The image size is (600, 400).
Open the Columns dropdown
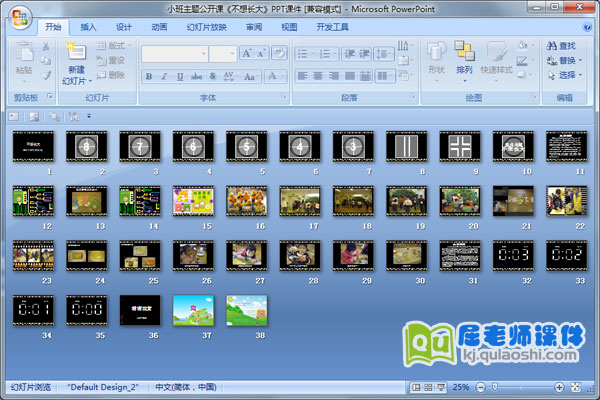[x=385, y=76]
